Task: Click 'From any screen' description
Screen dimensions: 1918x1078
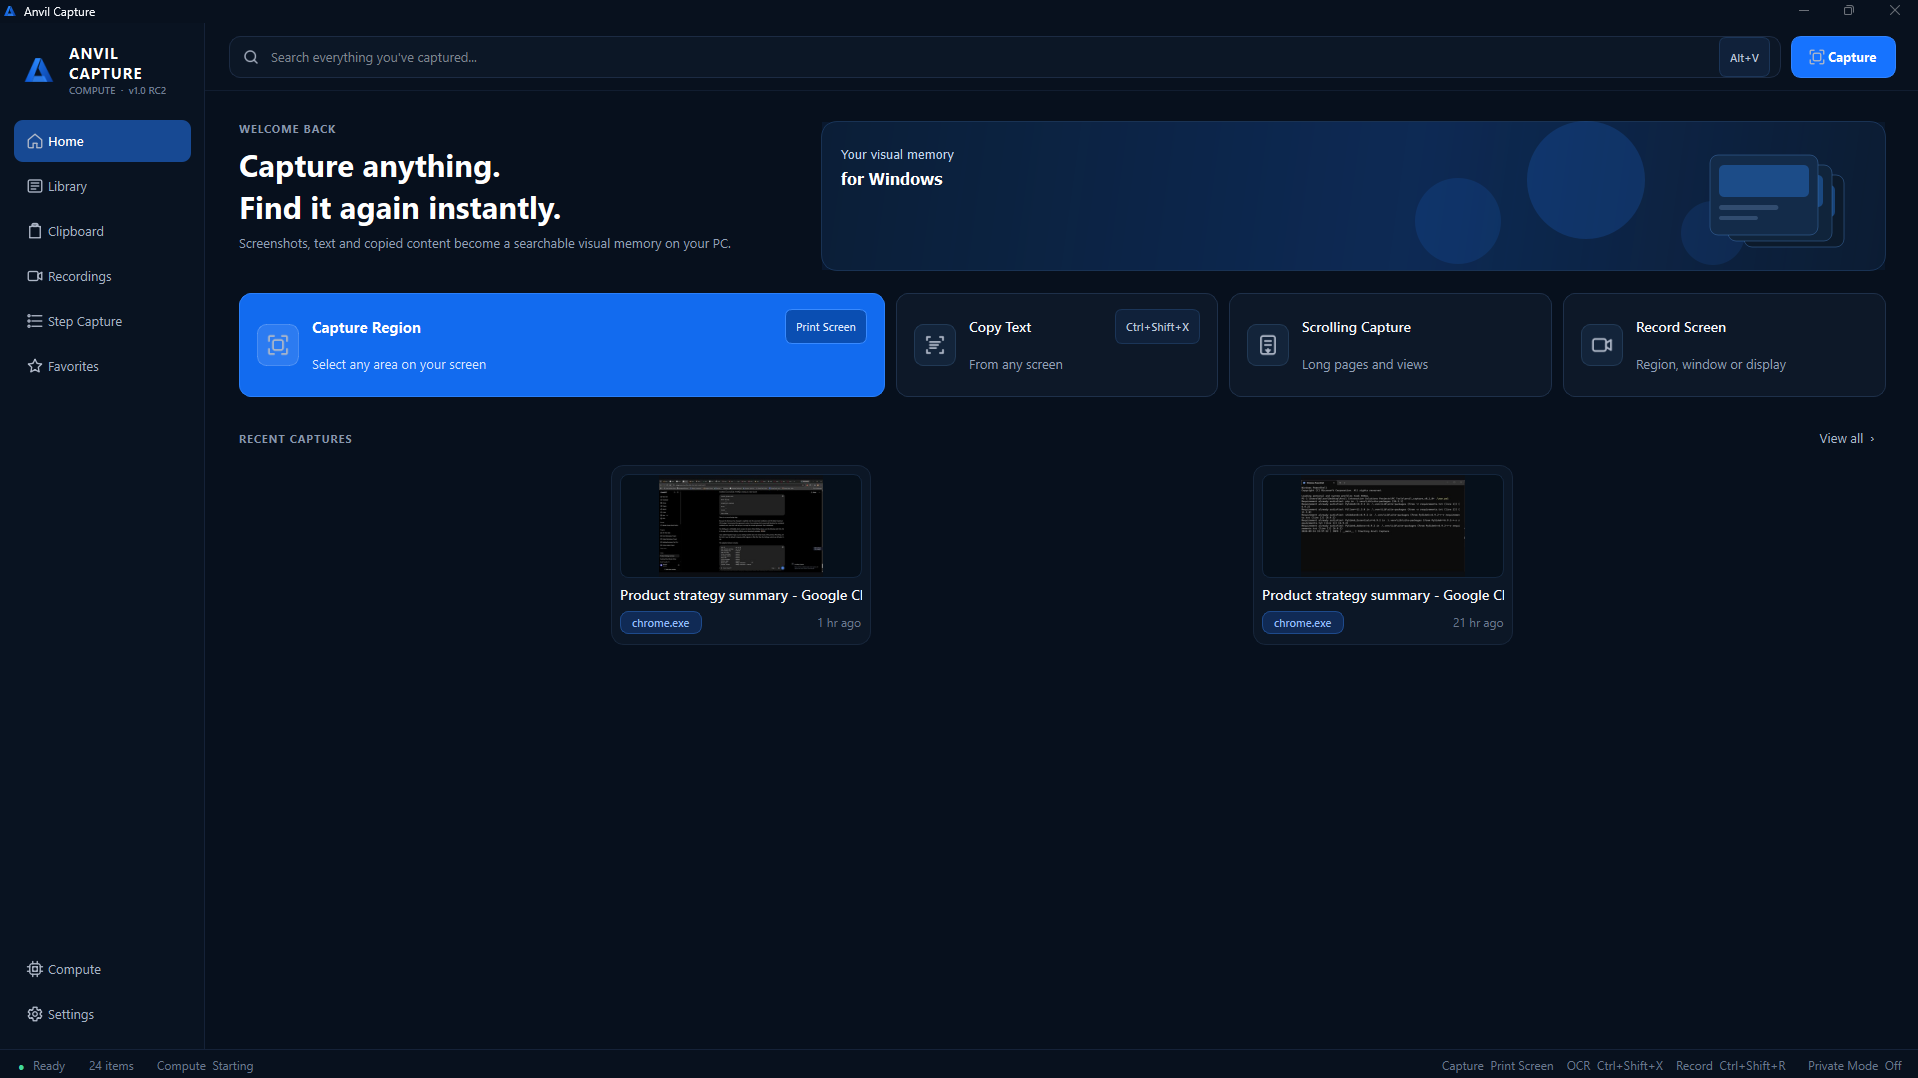Action: (1016, 365)
